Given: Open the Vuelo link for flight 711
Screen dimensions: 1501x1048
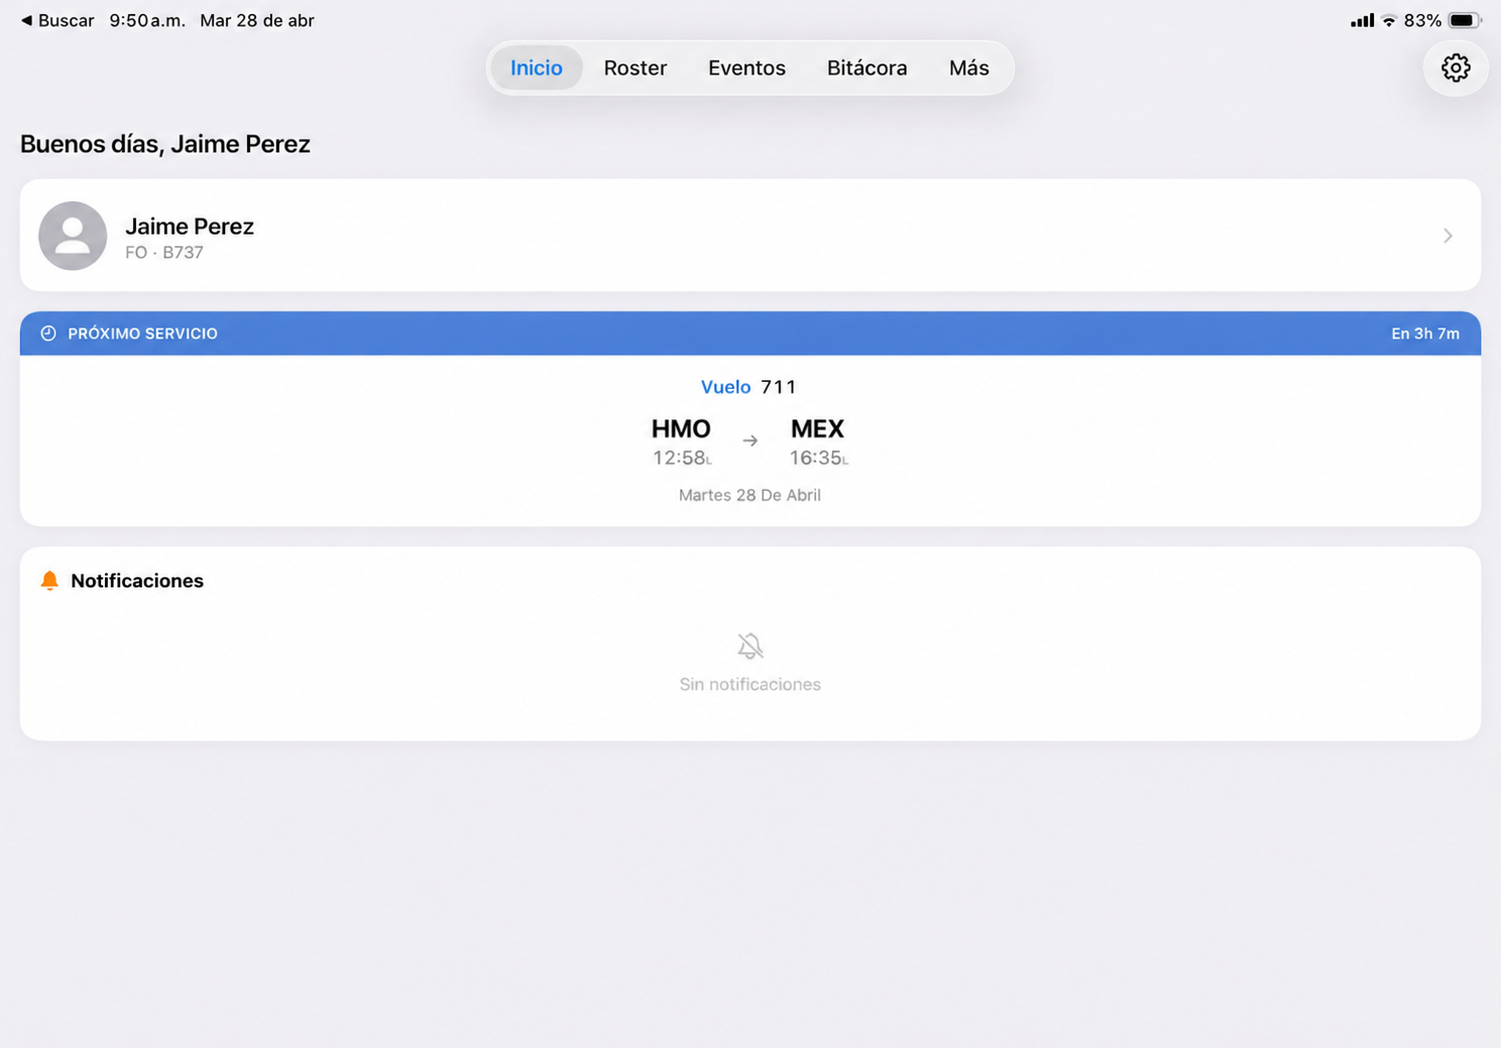Looking at the screenshot, I should tap(725, 387).
